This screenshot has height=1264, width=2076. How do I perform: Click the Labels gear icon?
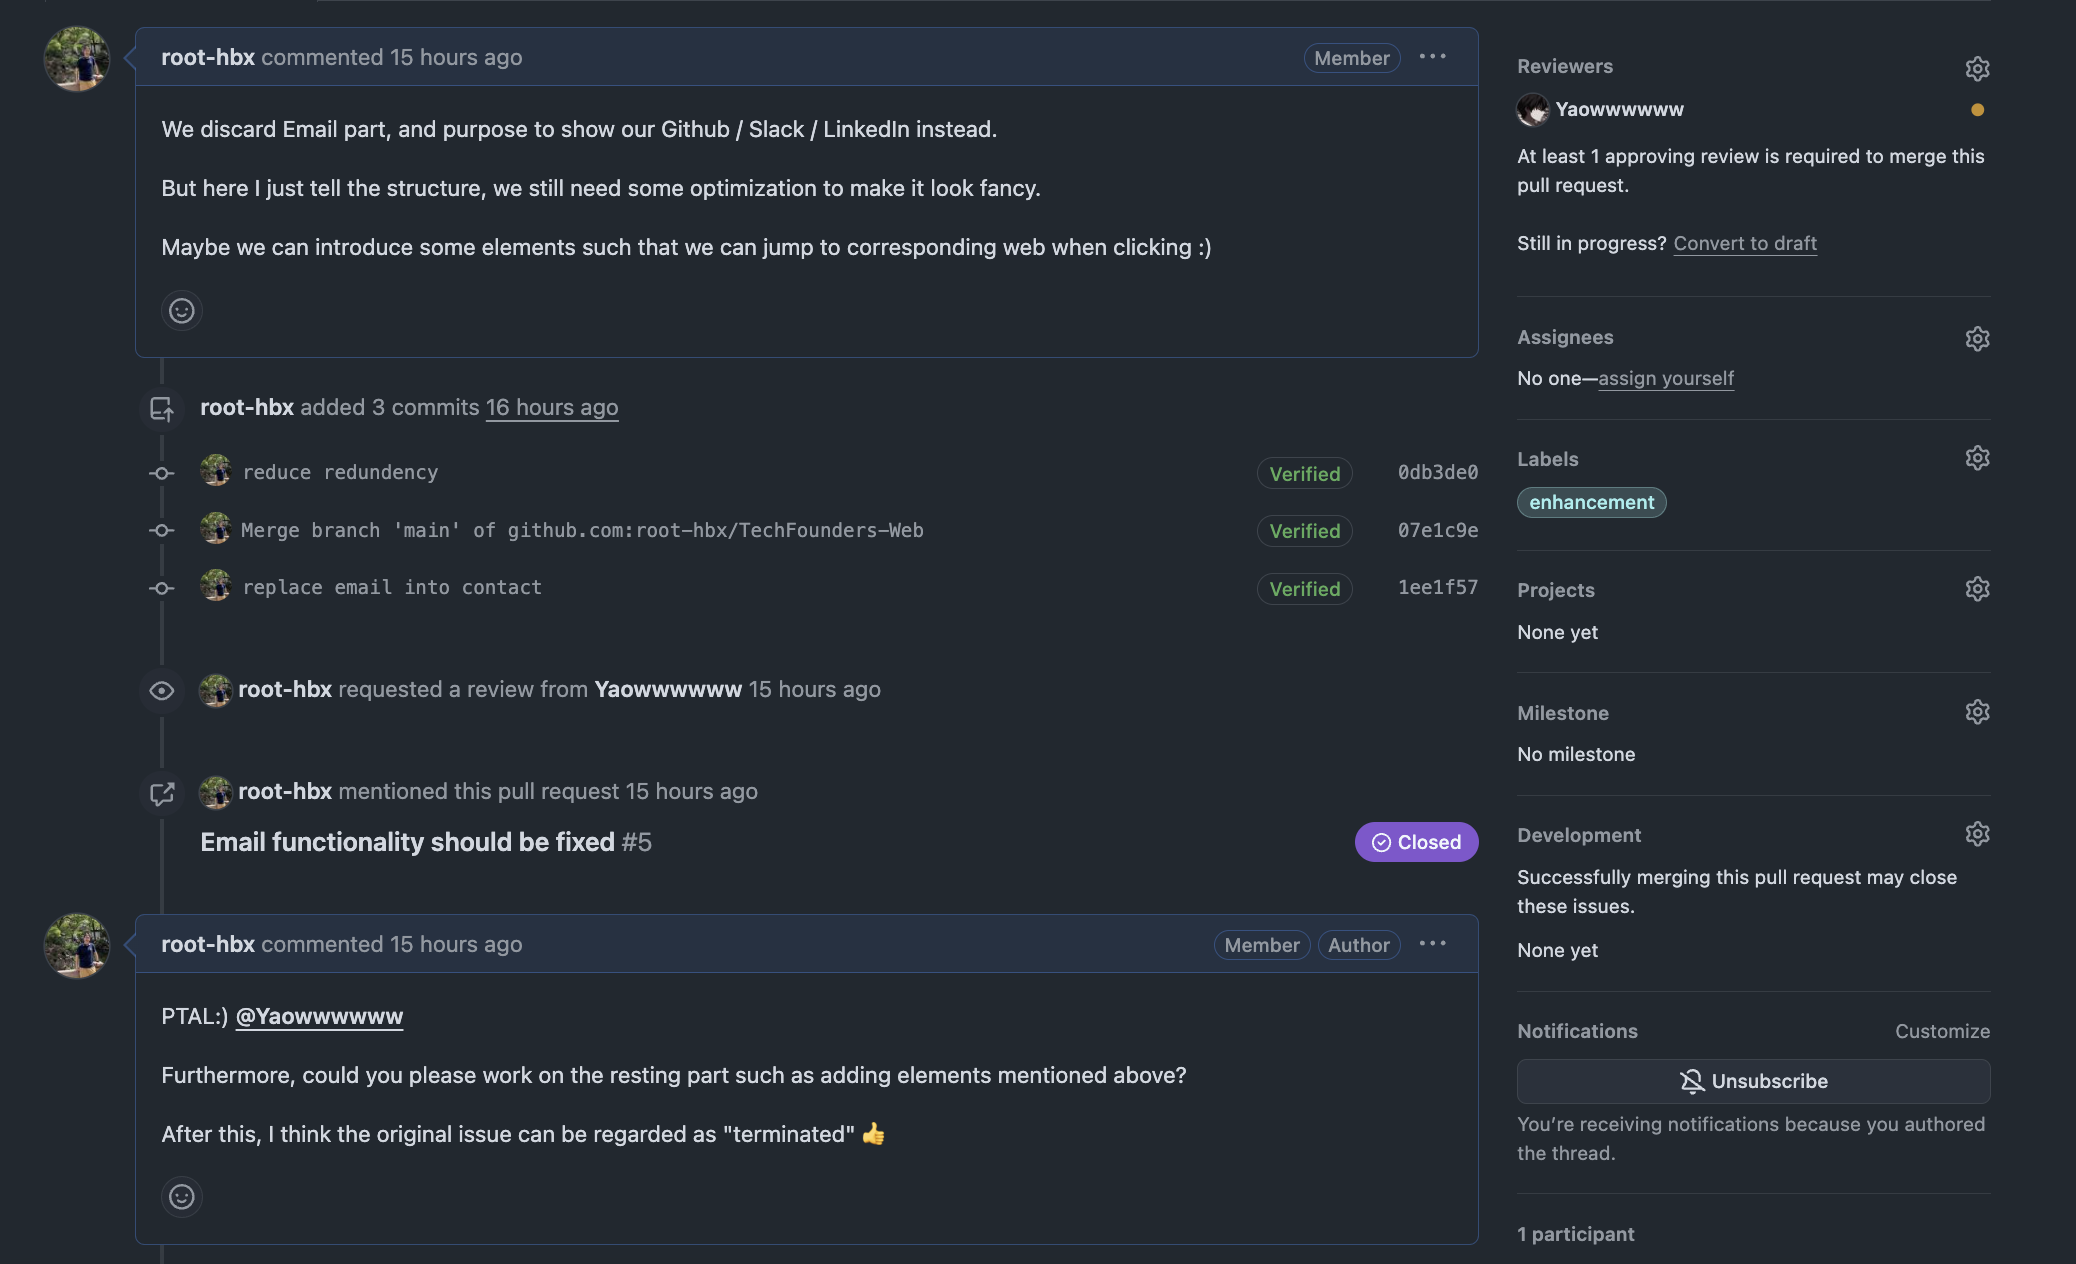tap(1977, 458)
